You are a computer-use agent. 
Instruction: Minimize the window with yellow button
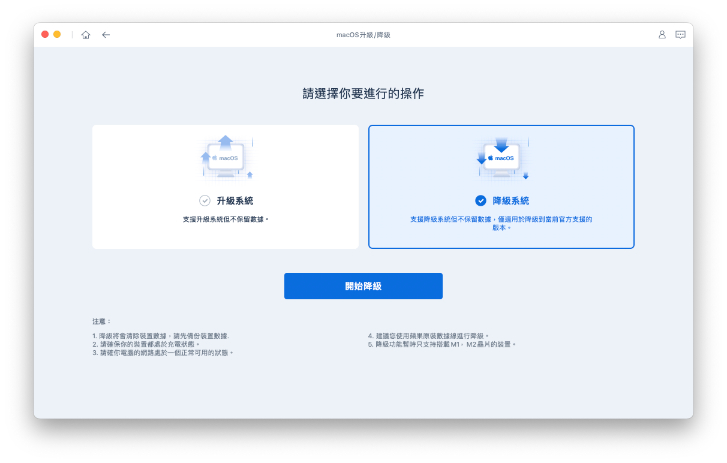pos(57,34)
